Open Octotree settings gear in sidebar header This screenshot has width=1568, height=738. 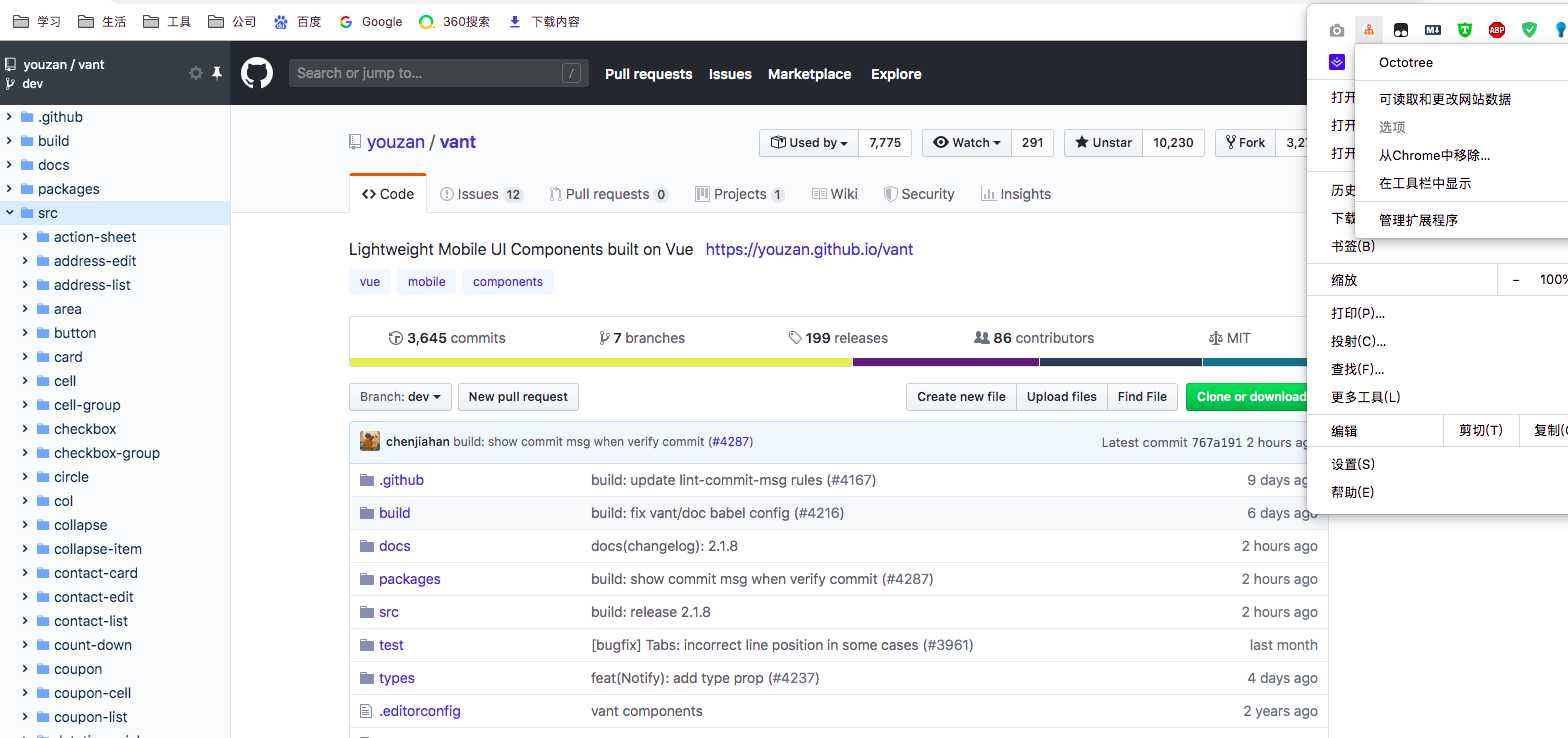coord(196,73)
